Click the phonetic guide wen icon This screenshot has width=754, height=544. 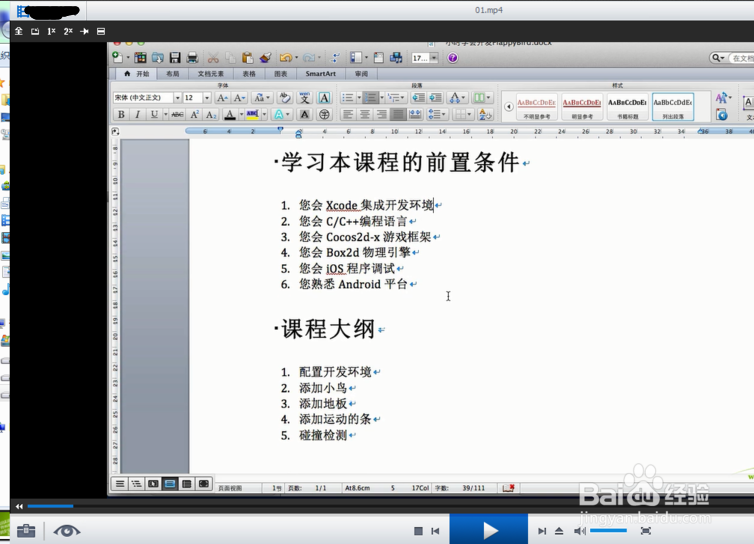coord(304,98)
